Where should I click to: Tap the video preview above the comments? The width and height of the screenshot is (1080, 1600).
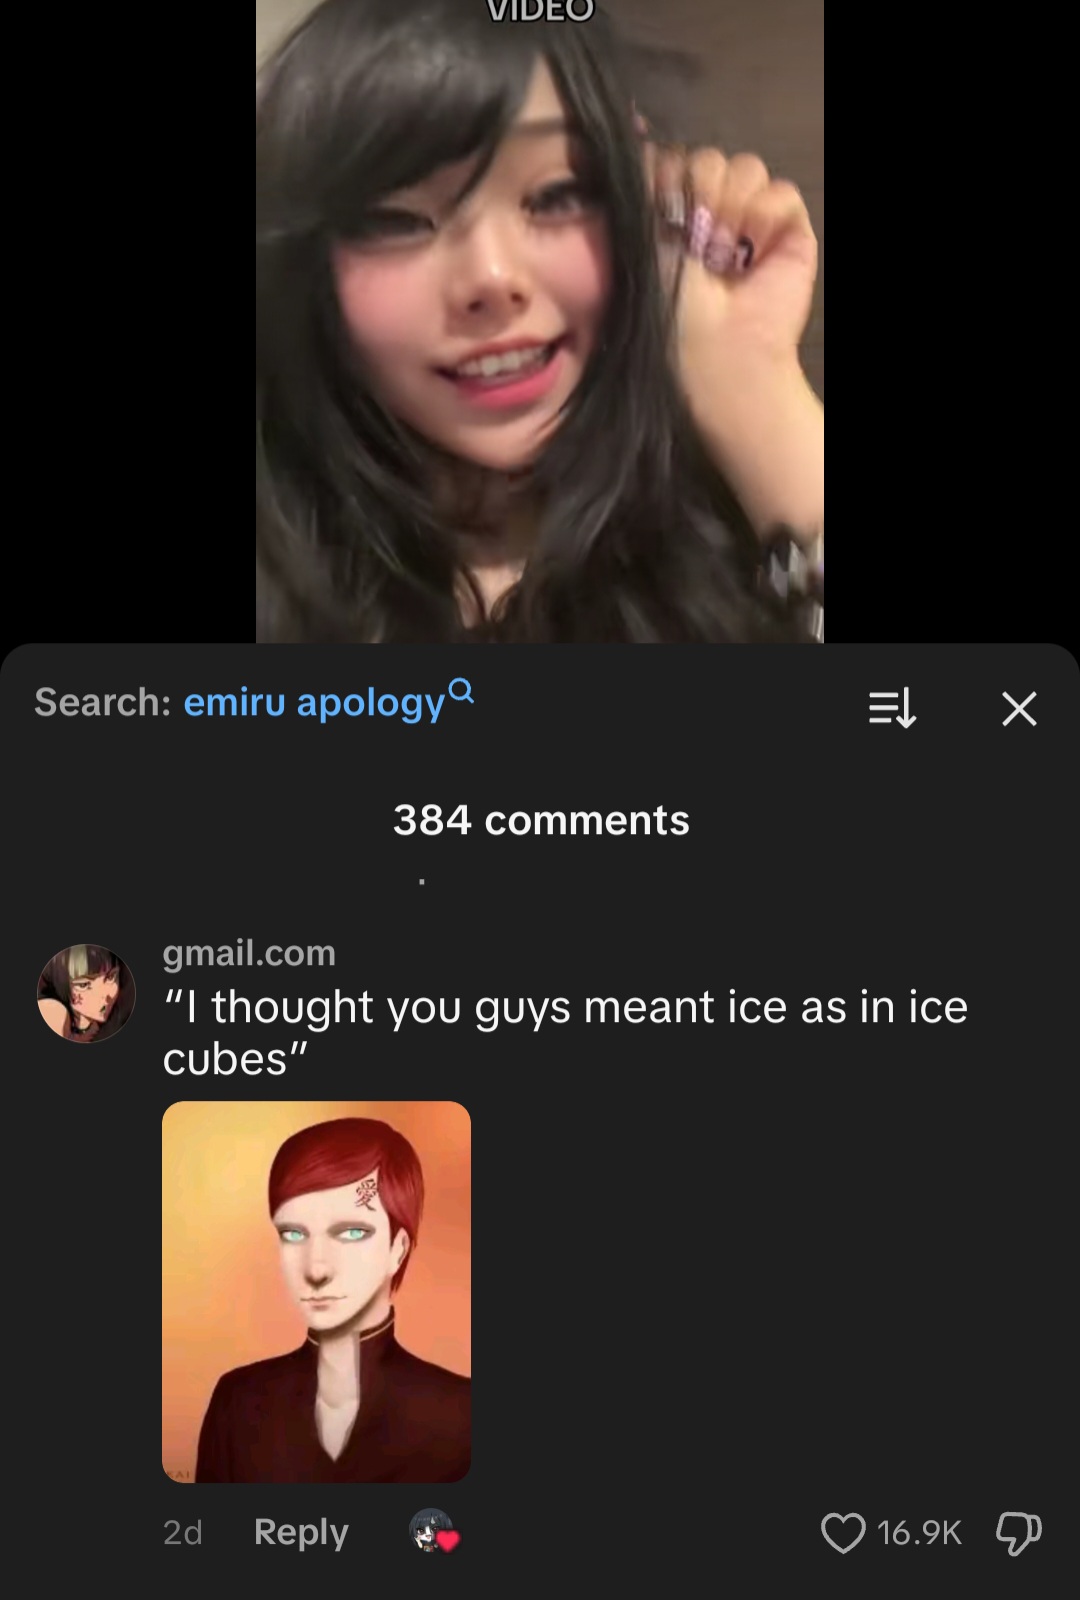point(540,321)
